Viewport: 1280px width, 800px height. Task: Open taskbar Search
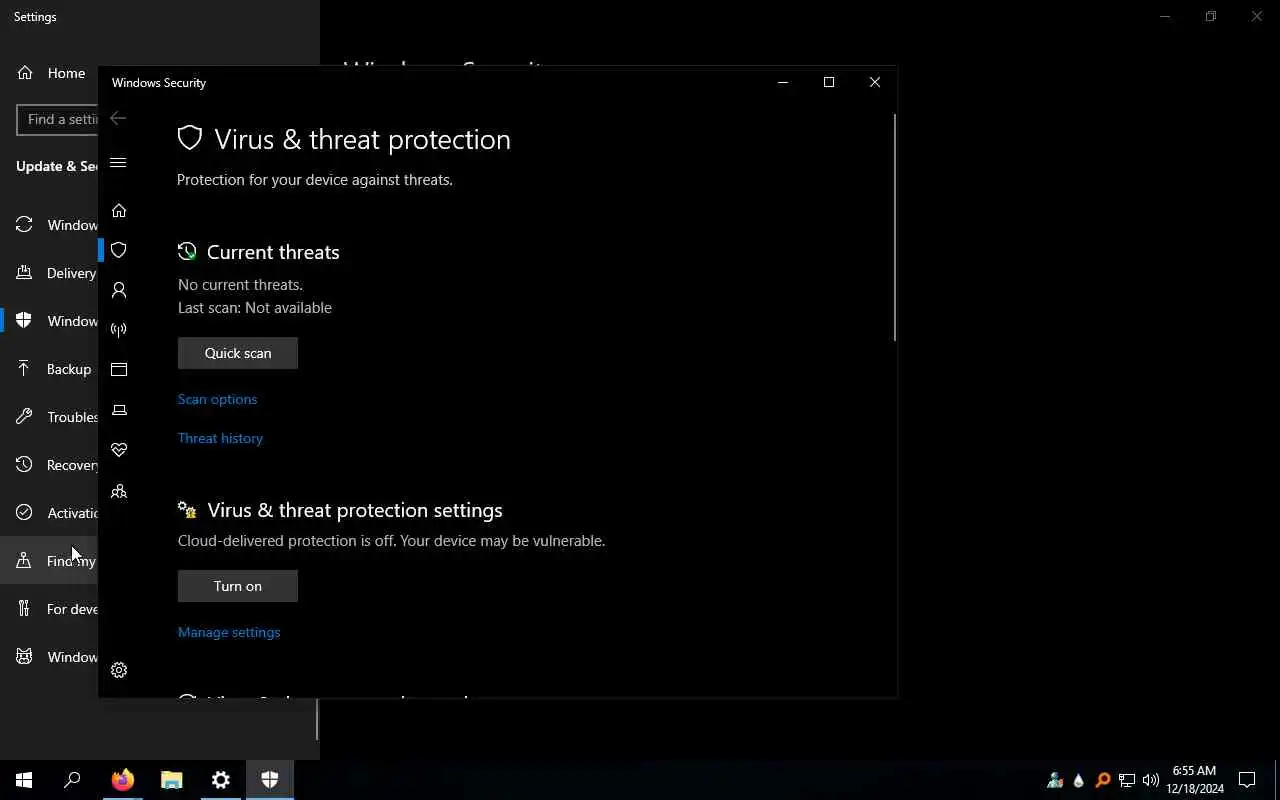click(72, 780)
